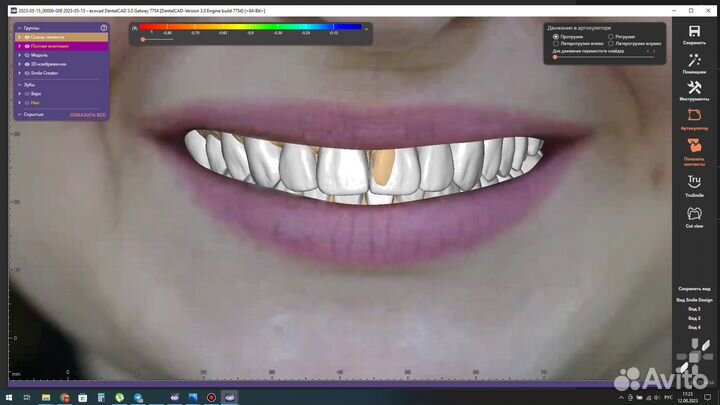
Task: Select the Протрузия radio button
Action: pyautogui.click(x=556, y=37)
